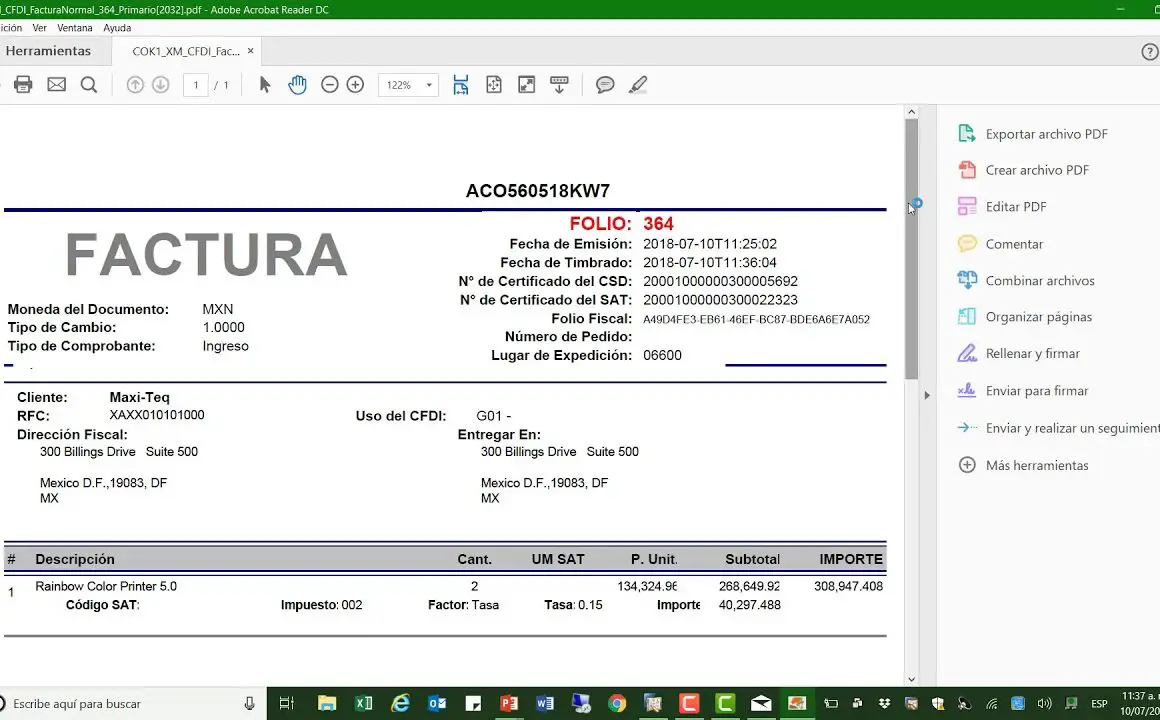1160x720 pixels.
Task: Open File Explorer from the taskbar
Action: tap(326, 704)
